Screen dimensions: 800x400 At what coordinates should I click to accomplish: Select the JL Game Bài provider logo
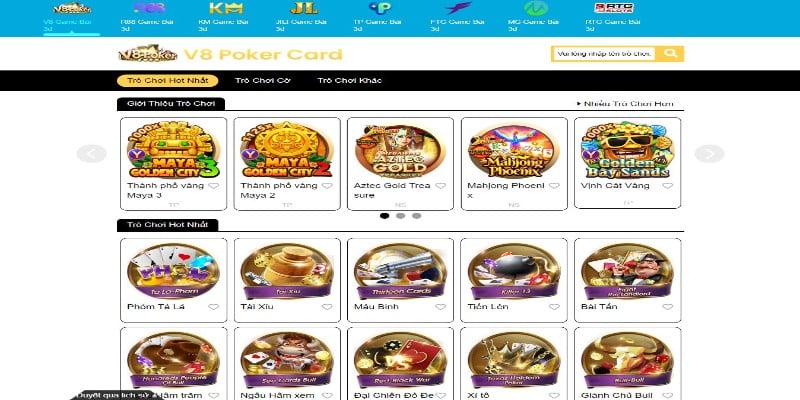coord(304,8)
